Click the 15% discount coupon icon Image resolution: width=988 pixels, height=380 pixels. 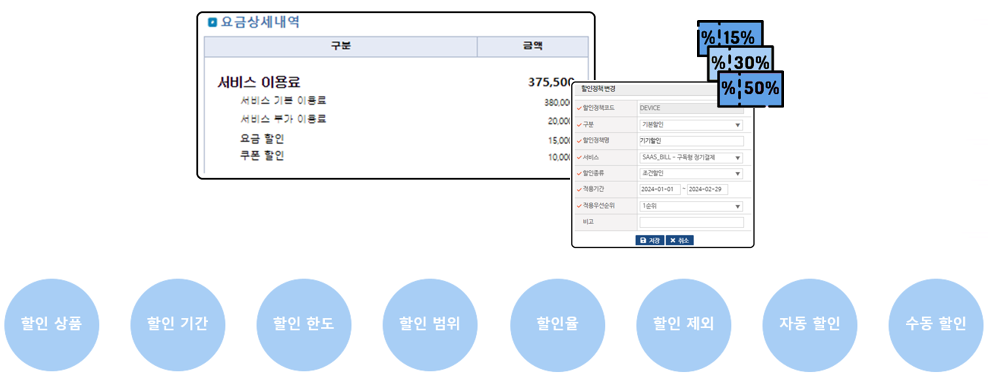(x=730, y=38)
